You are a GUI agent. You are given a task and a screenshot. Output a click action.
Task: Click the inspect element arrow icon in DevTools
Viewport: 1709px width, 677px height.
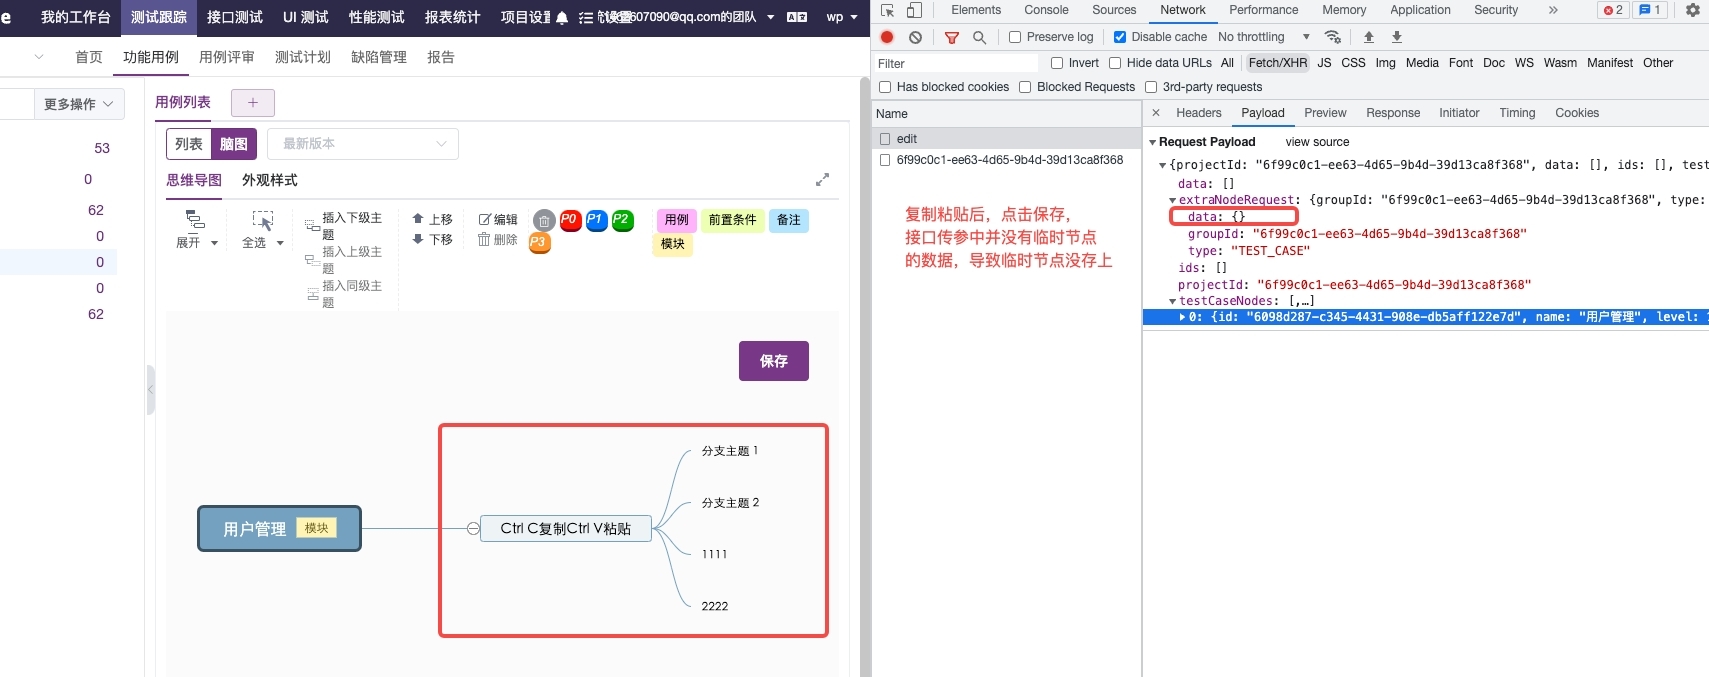pyautogui.click(x=887, y=10)
